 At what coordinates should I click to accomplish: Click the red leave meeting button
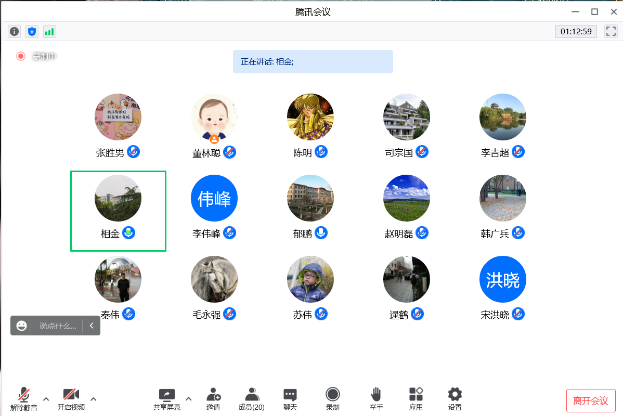590,400
